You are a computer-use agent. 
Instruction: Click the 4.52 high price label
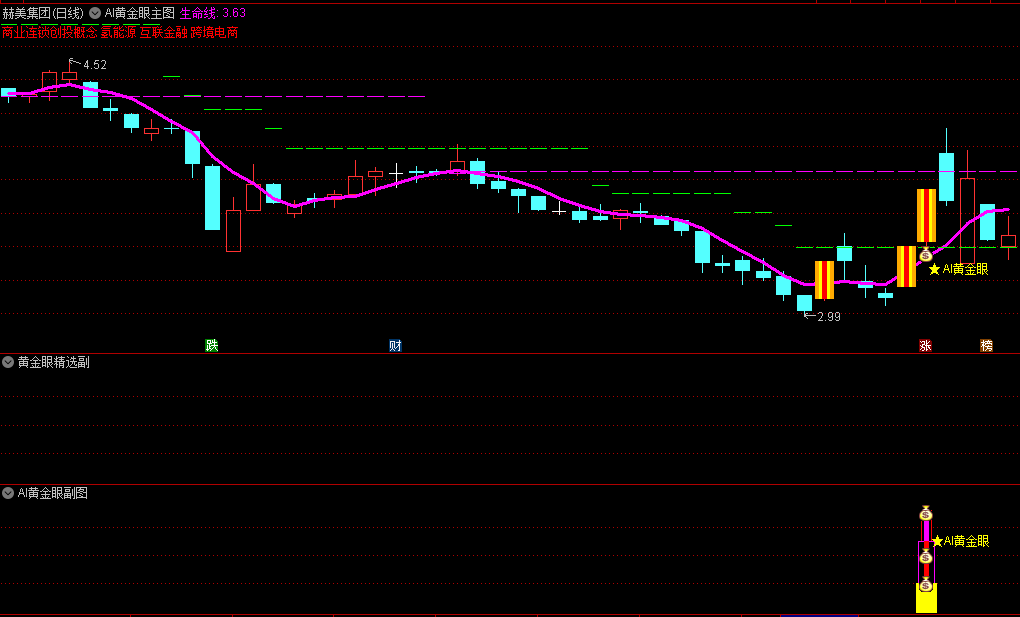click(x=95, y=65)
